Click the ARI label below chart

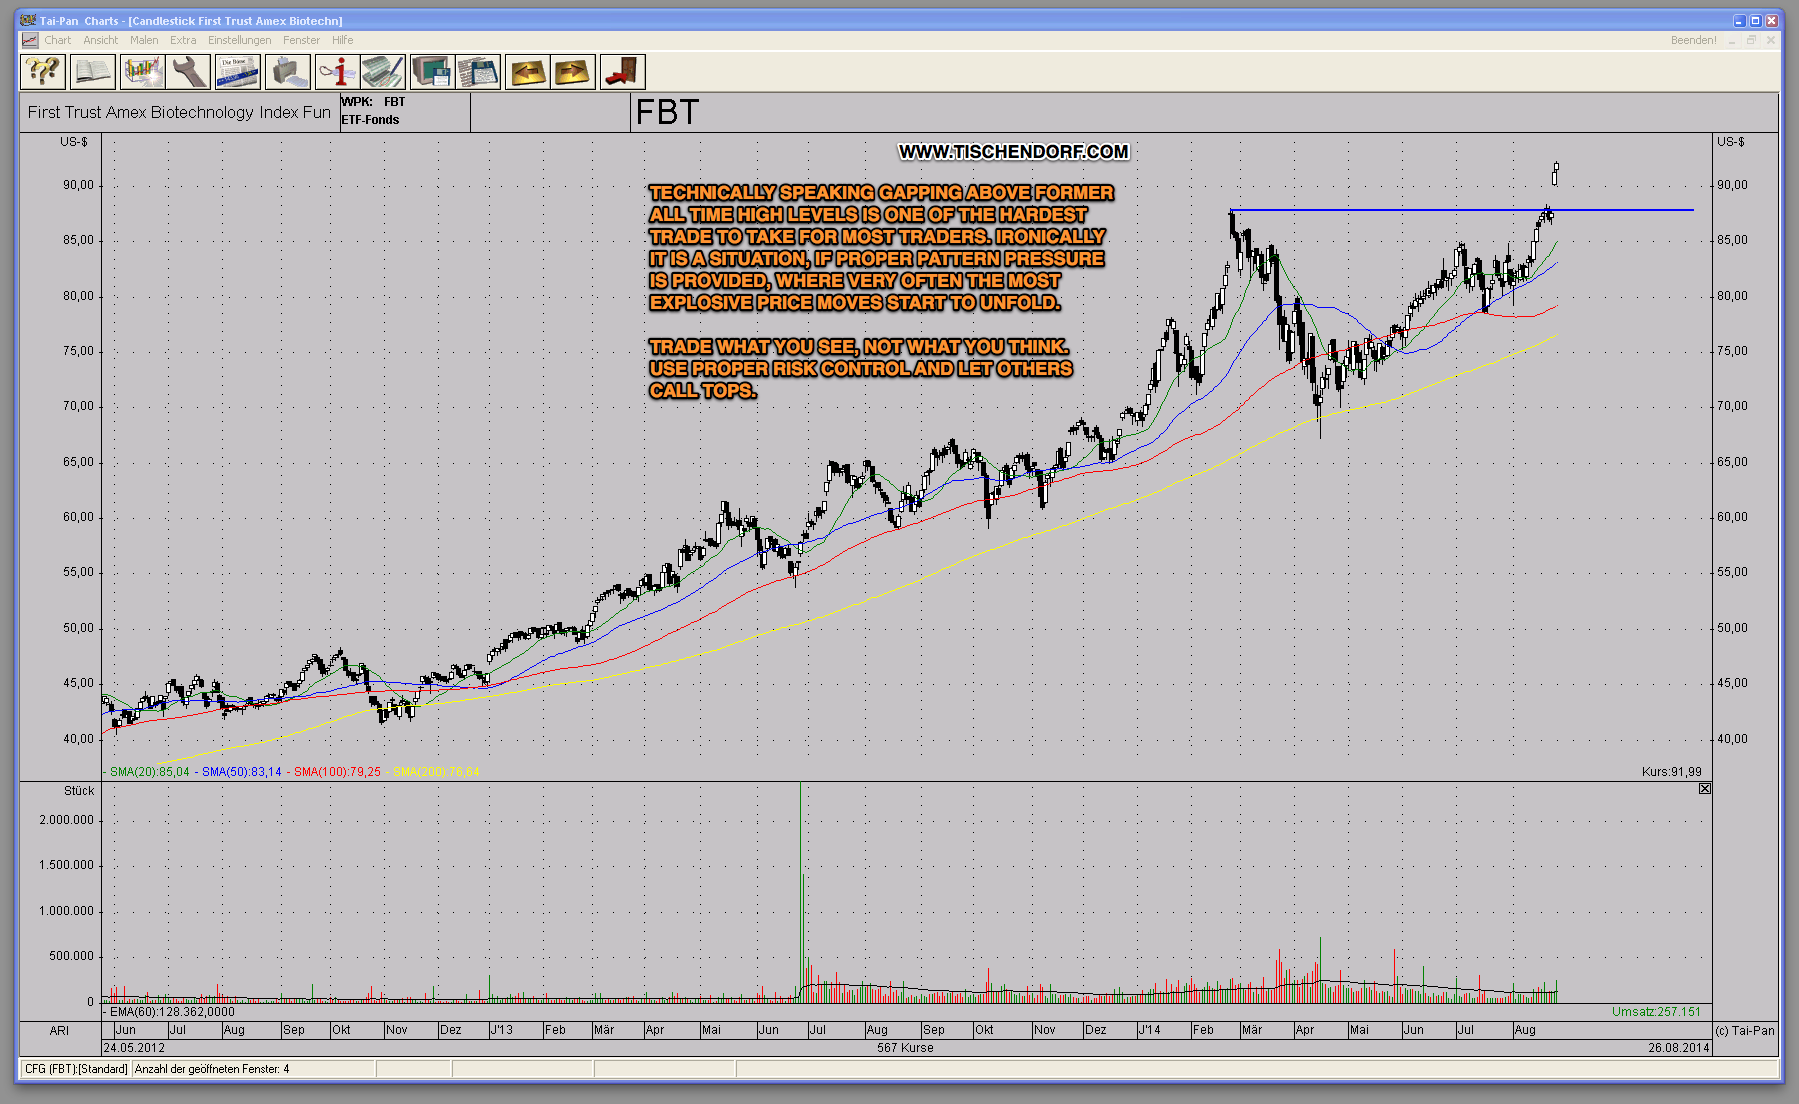coord(59,1030)
